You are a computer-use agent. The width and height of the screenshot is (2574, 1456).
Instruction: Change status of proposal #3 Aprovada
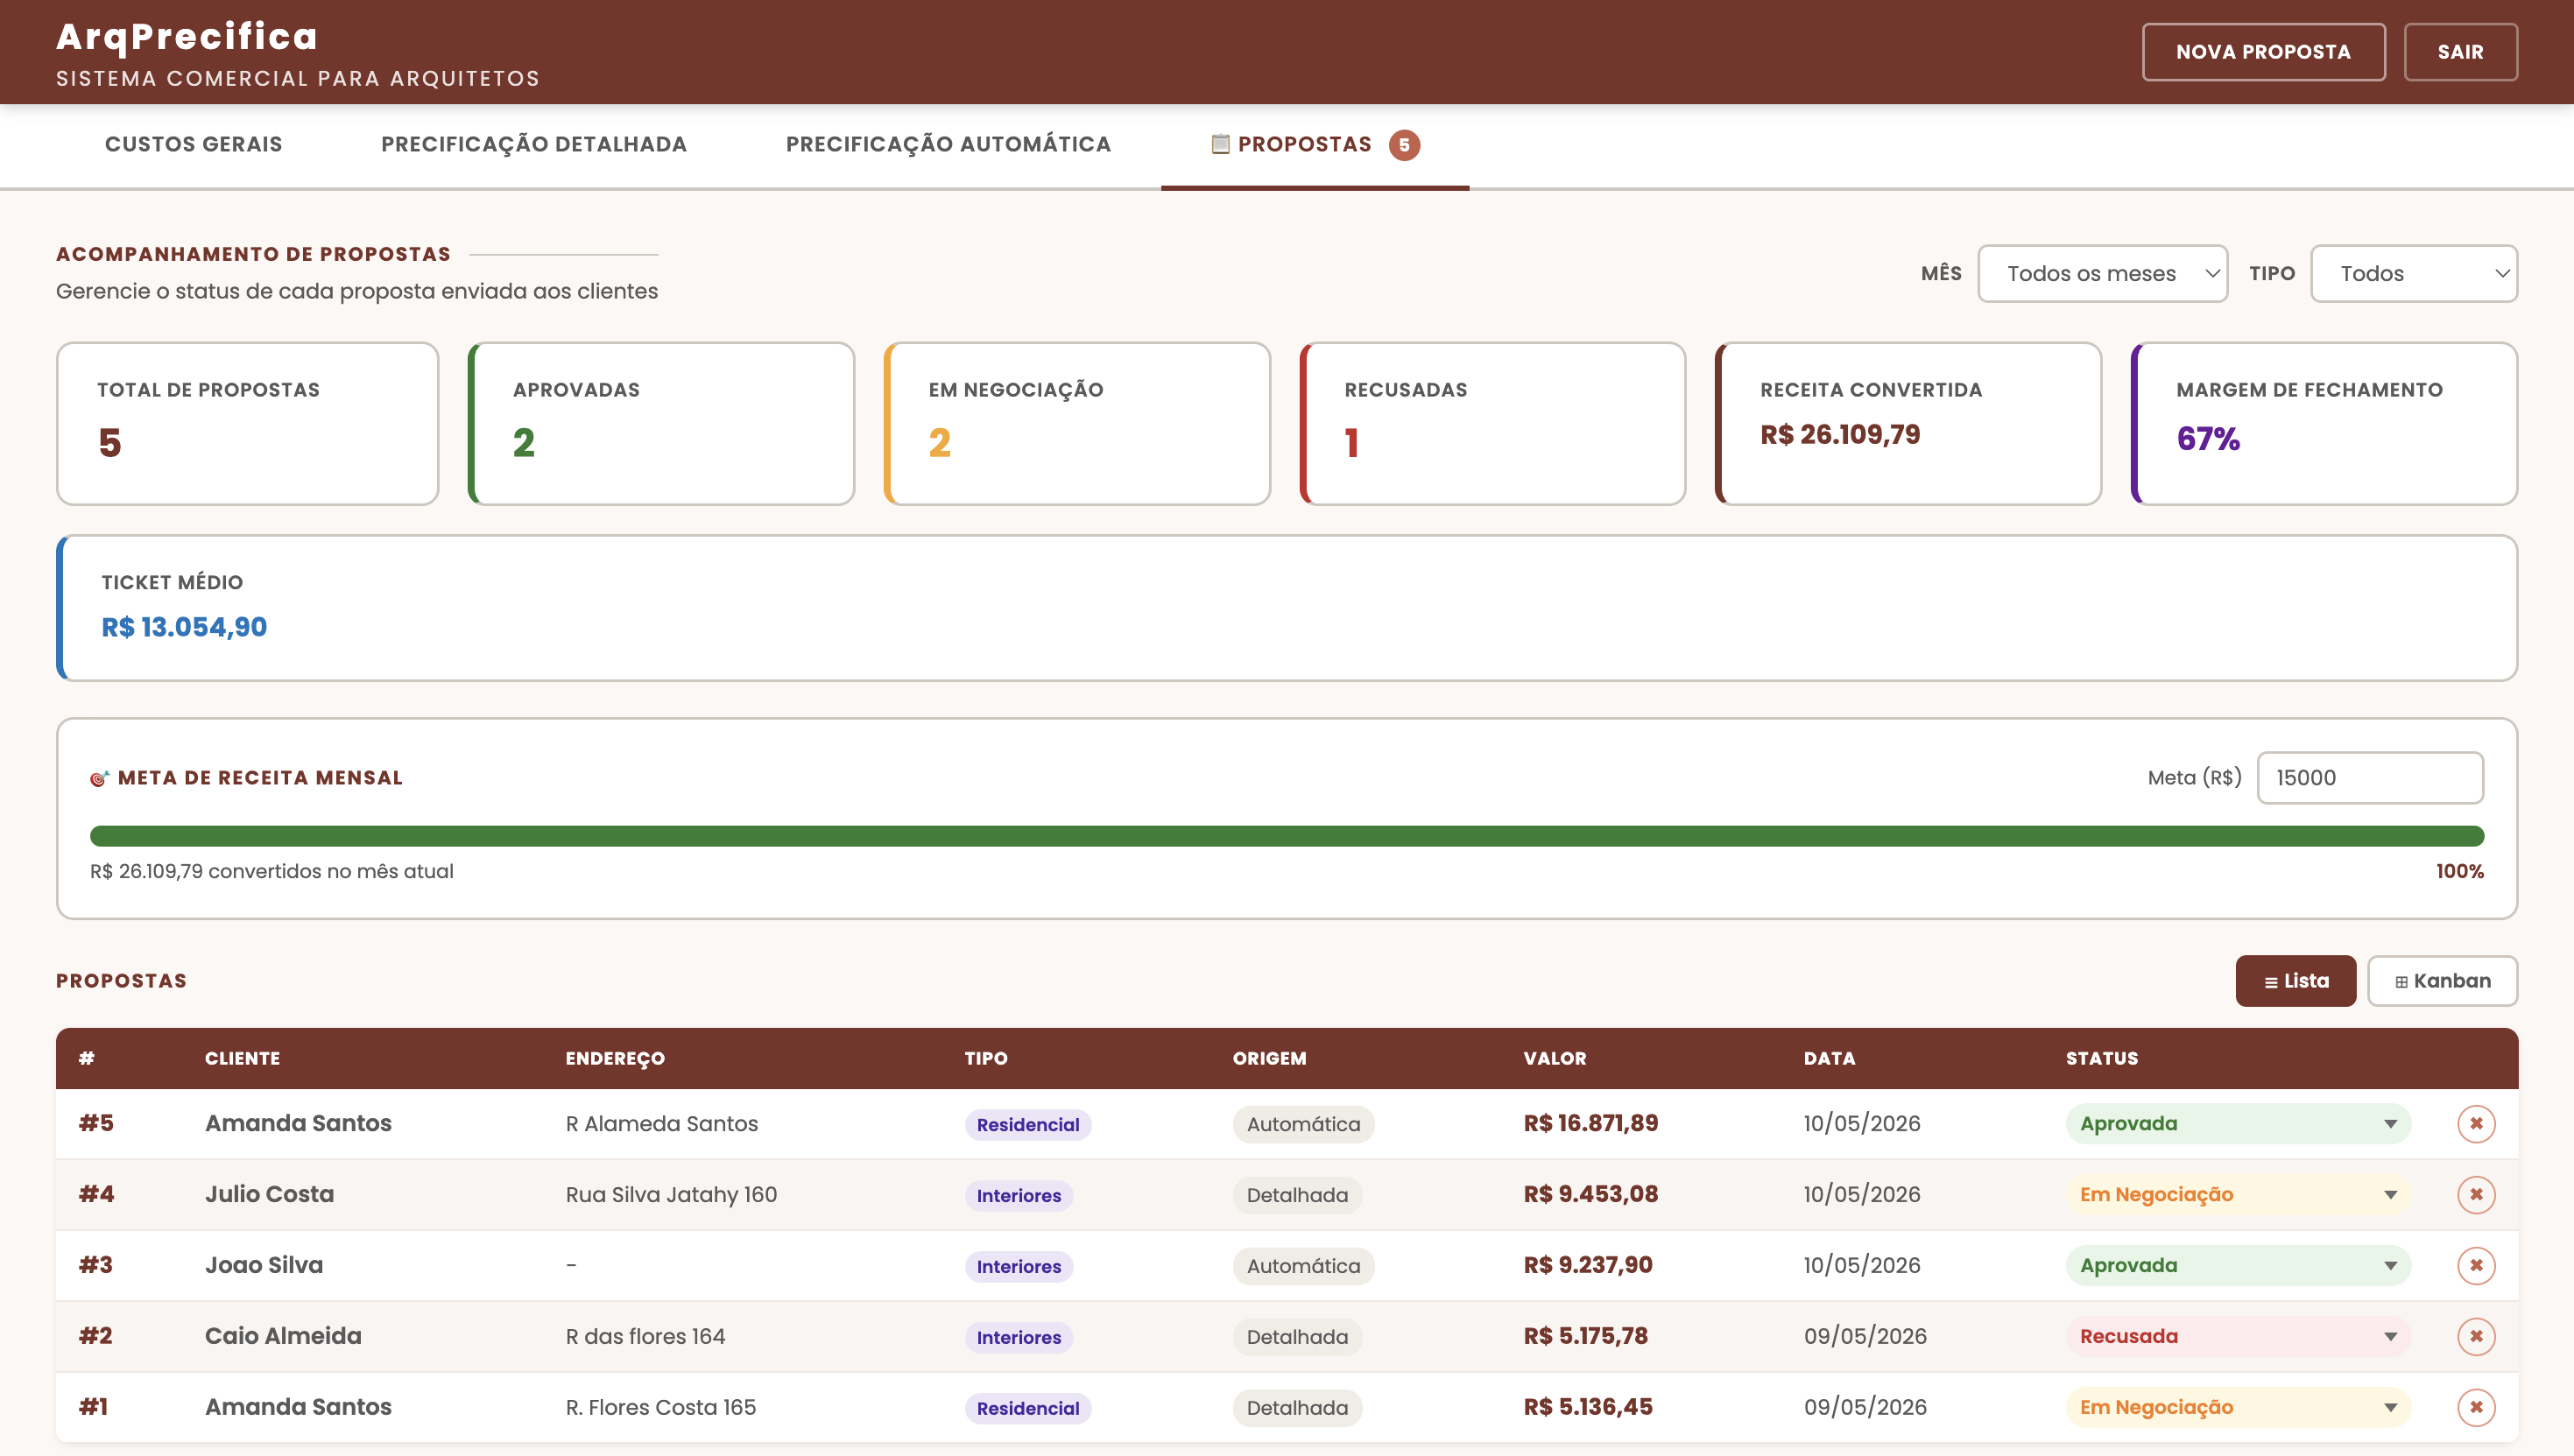[x=2238, y=1265]
